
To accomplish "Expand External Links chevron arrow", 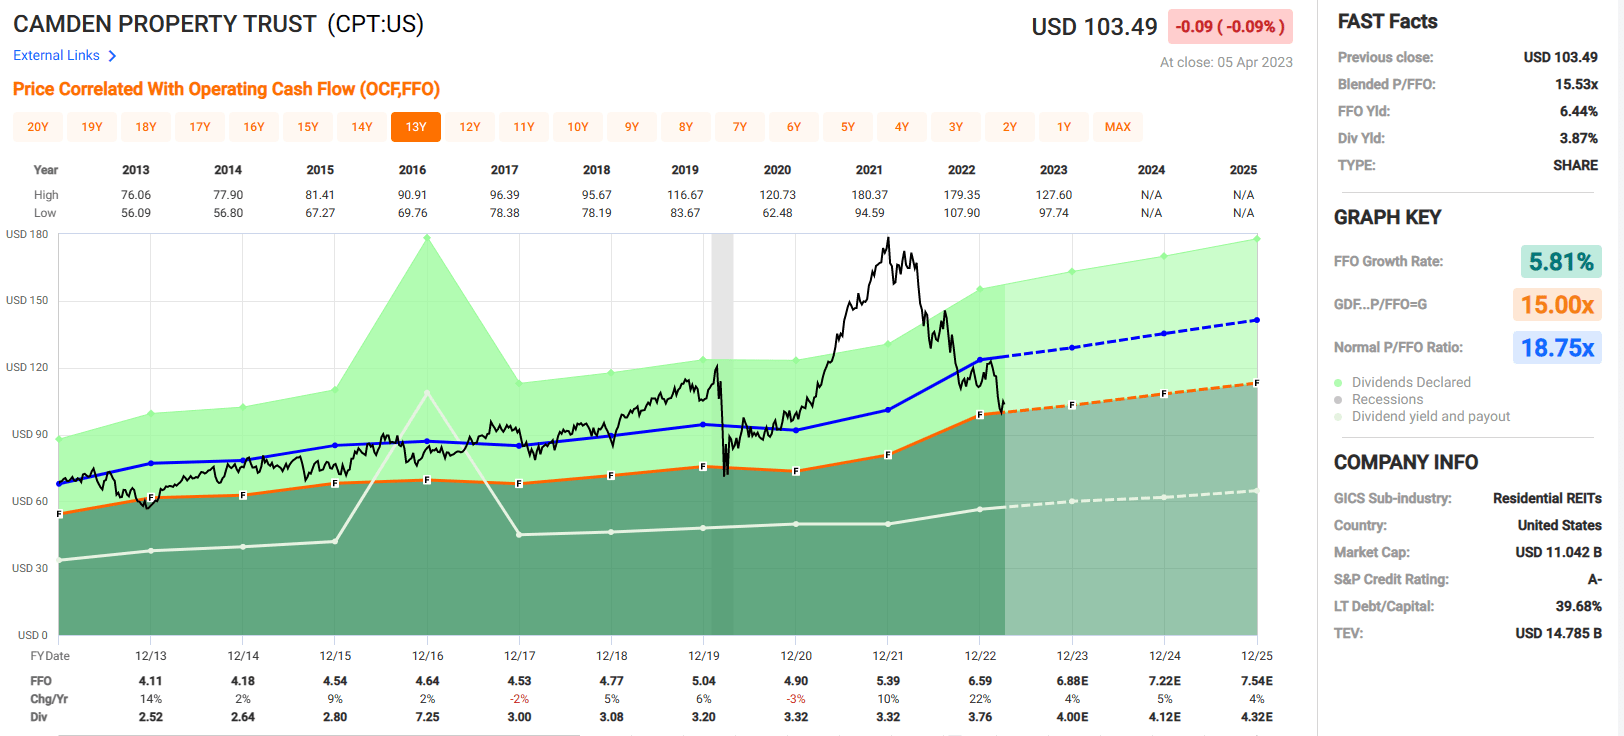I will (112, 56).
